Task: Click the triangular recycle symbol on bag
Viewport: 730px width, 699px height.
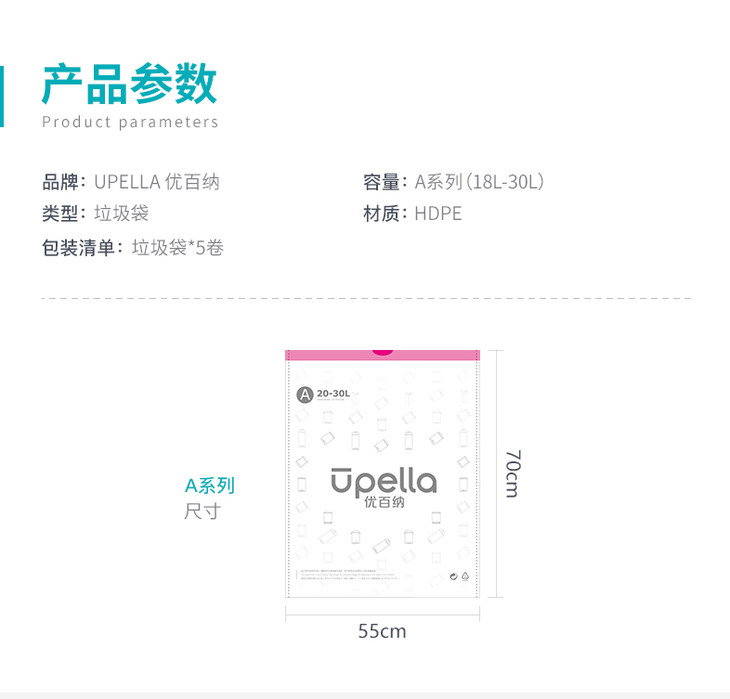Action: click(x=465, y=577)
